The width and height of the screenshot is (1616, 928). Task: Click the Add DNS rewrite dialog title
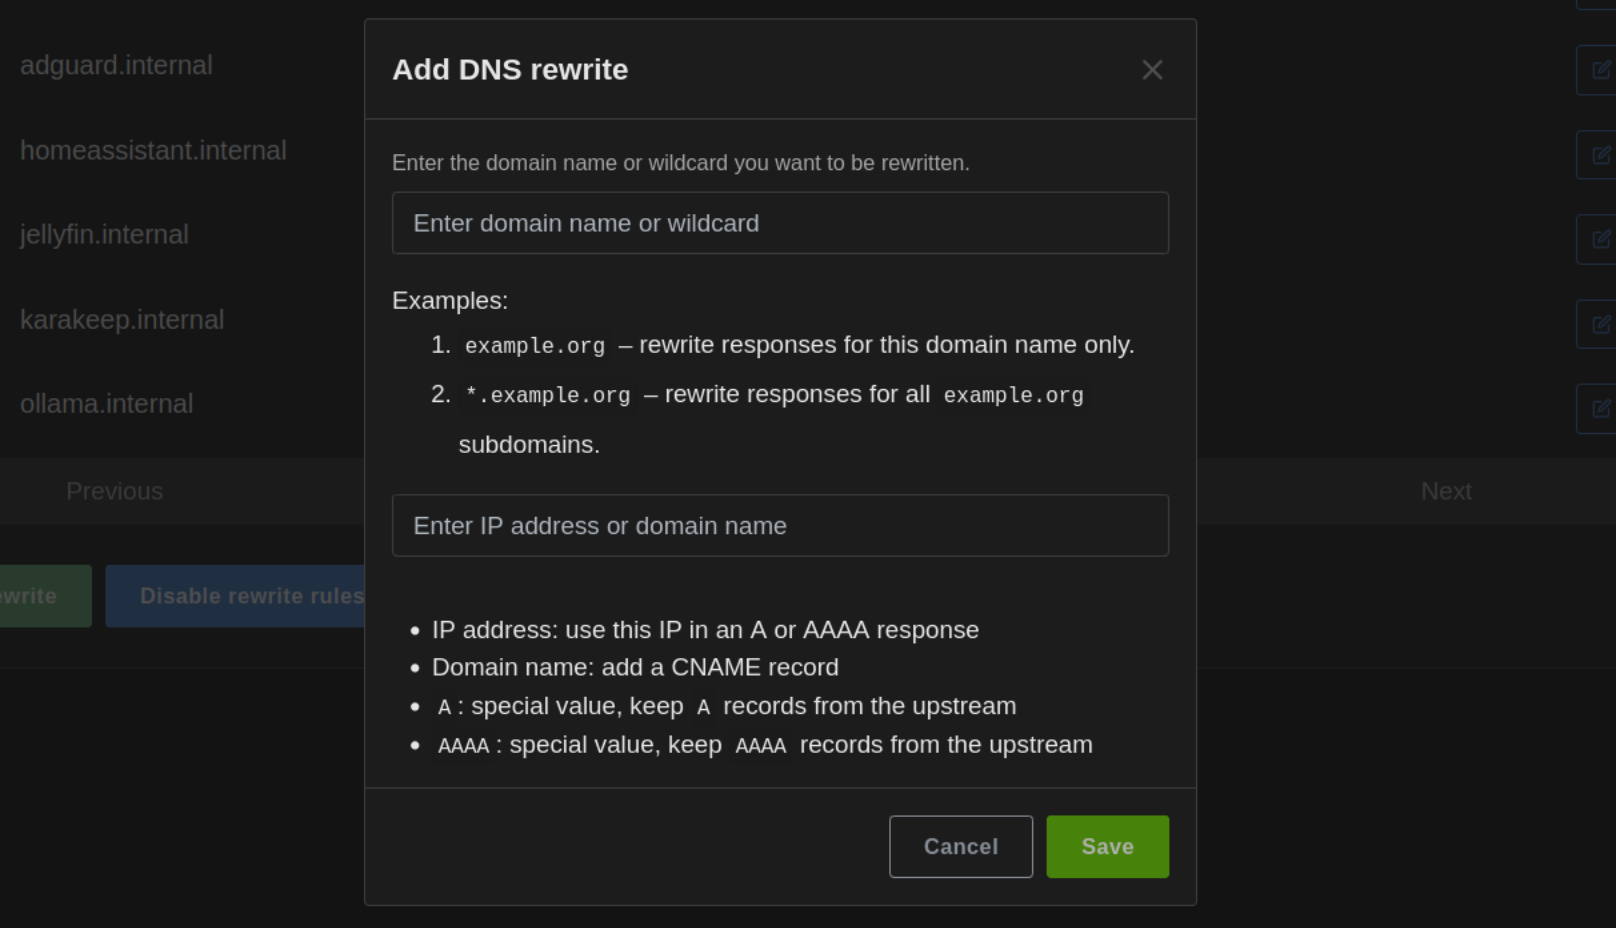(x=510, y=70)
